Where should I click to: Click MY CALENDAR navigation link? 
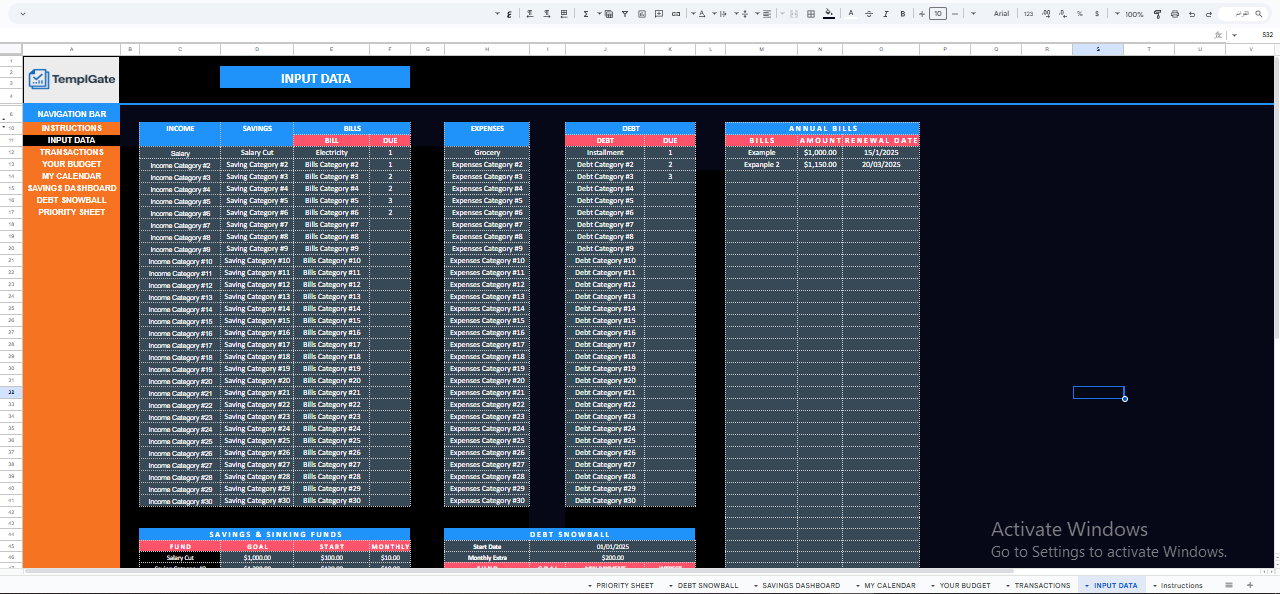pos(71,176)
